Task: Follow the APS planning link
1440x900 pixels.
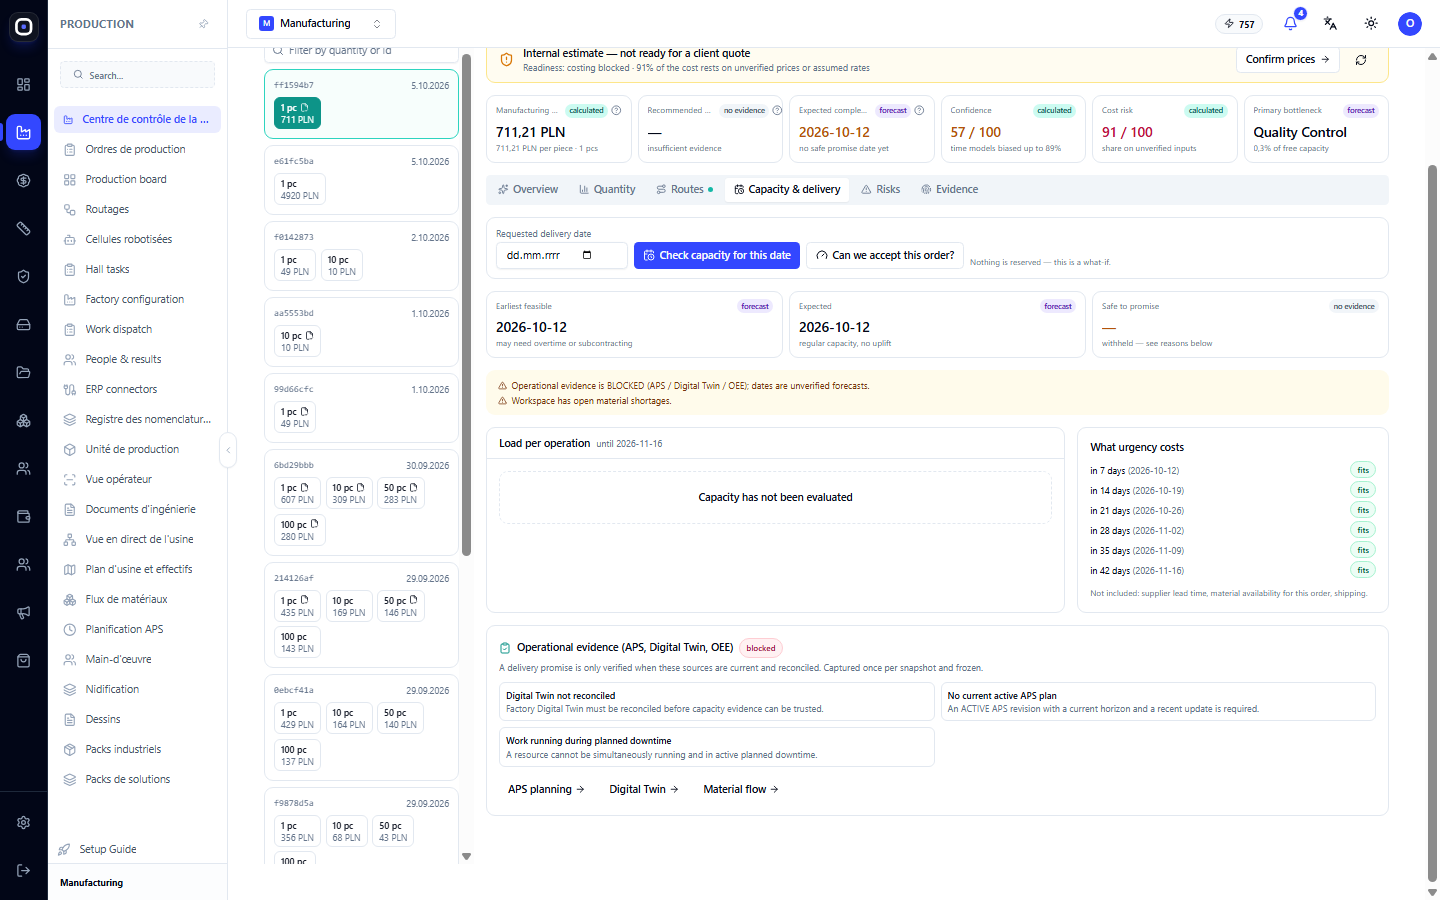Action: (546, 790)
